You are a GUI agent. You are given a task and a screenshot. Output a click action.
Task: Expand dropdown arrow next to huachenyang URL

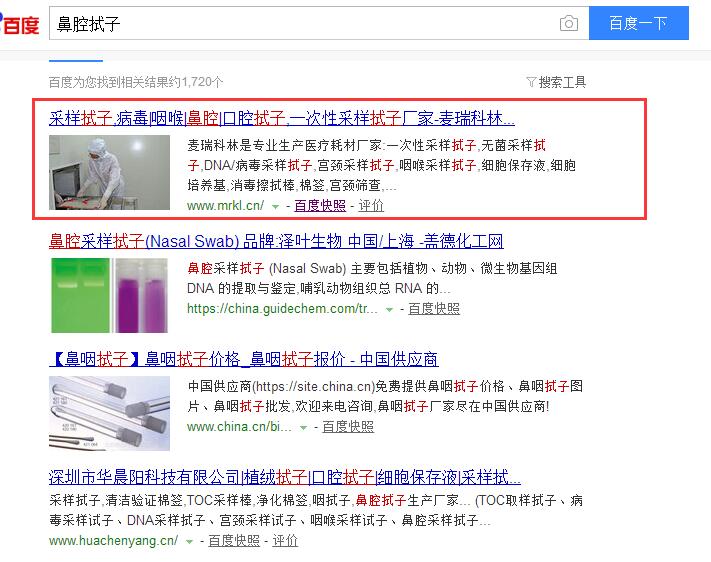pos(189,542)
